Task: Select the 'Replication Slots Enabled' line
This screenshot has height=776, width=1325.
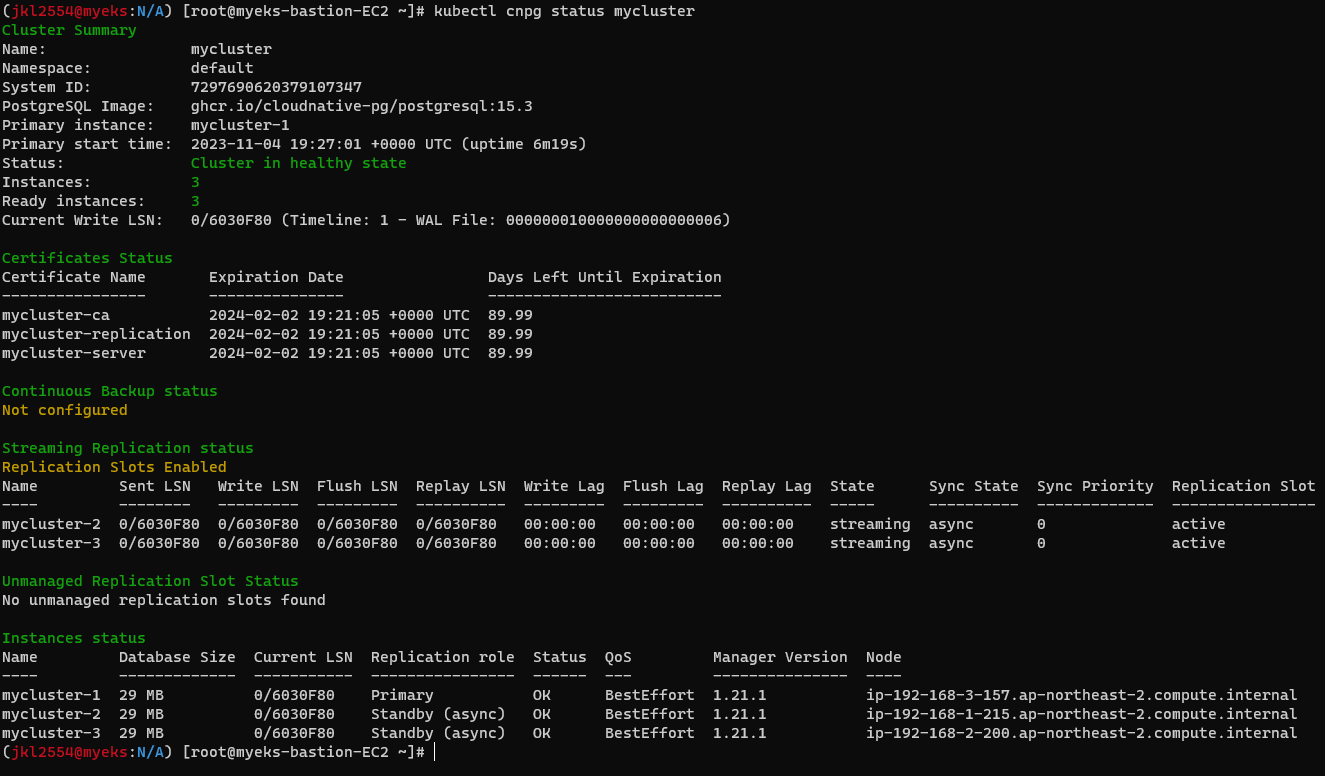Action: coord(114,467)
